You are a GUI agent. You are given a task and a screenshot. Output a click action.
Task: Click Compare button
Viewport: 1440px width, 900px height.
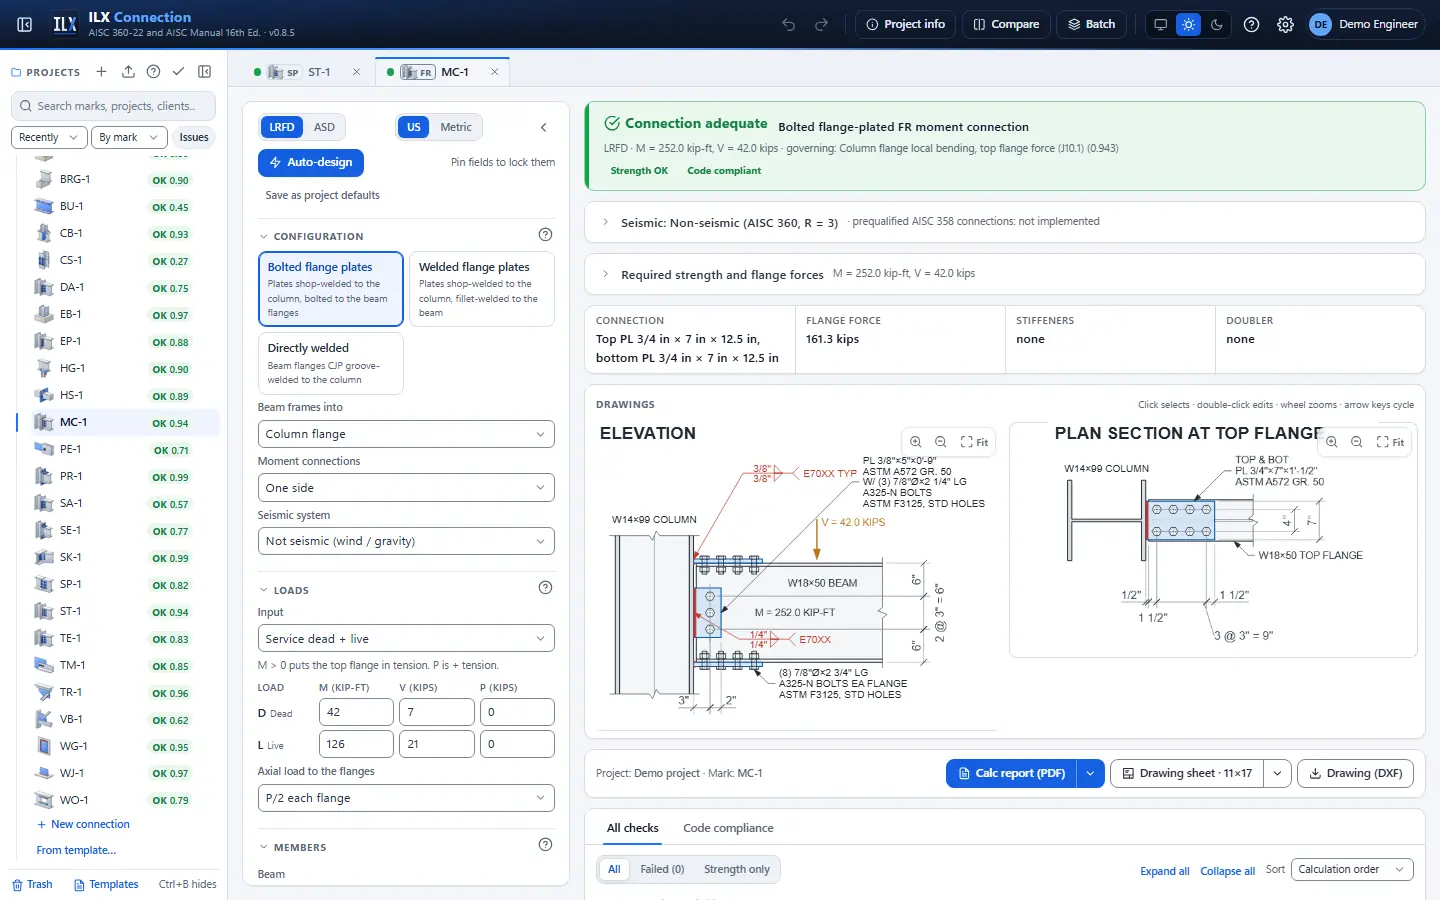click(1006, 24)
